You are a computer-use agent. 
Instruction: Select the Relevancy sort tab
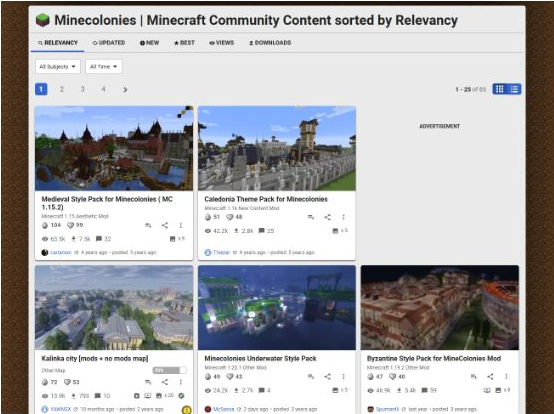click(x=58, y=43)
